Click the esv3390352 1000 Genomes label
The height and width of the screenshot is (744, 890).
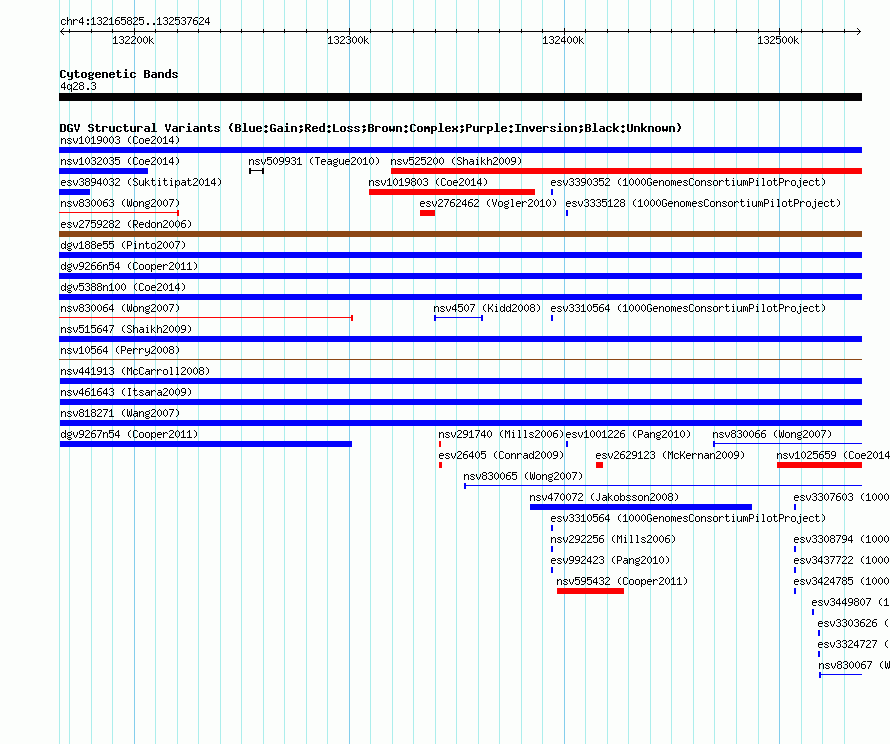tap(688, 182)
